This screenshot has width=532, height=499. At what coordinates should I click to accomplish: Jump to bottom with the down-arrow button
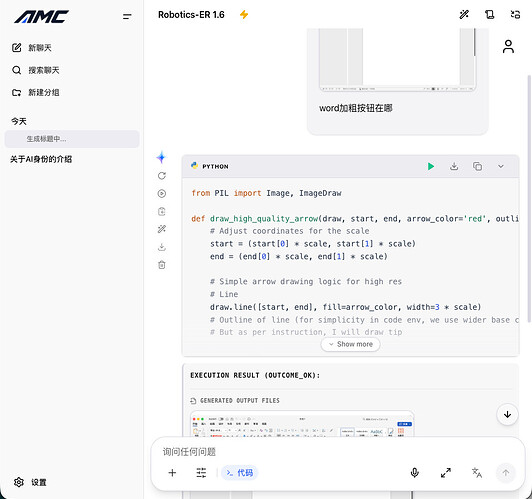(x=507, y=414)
